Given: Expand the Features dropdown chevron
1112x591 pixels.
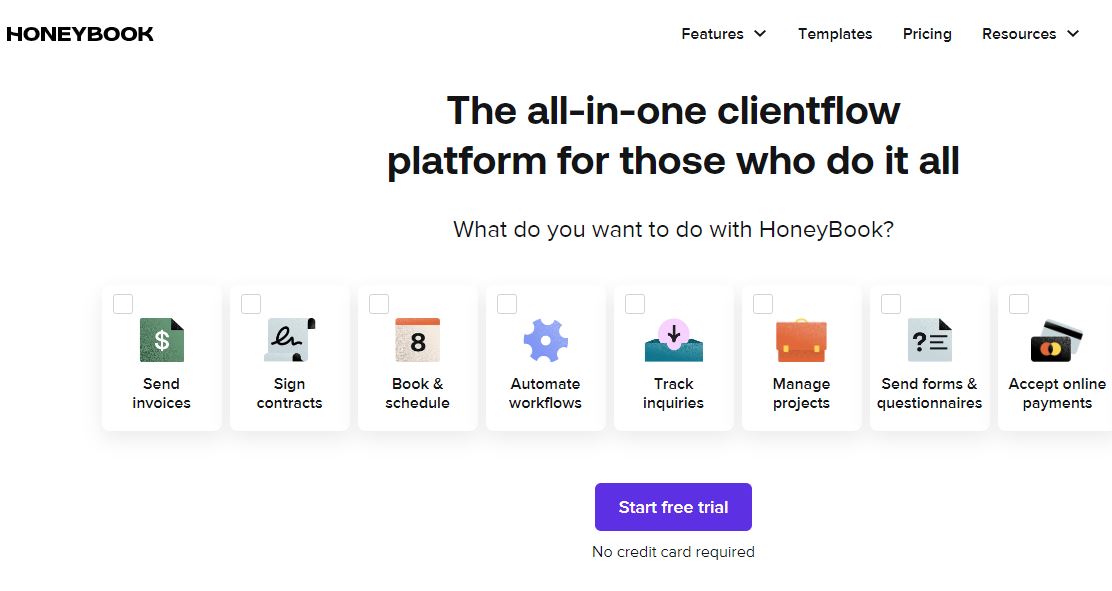Looking at the screenshot, I should [x=760, y=33].
